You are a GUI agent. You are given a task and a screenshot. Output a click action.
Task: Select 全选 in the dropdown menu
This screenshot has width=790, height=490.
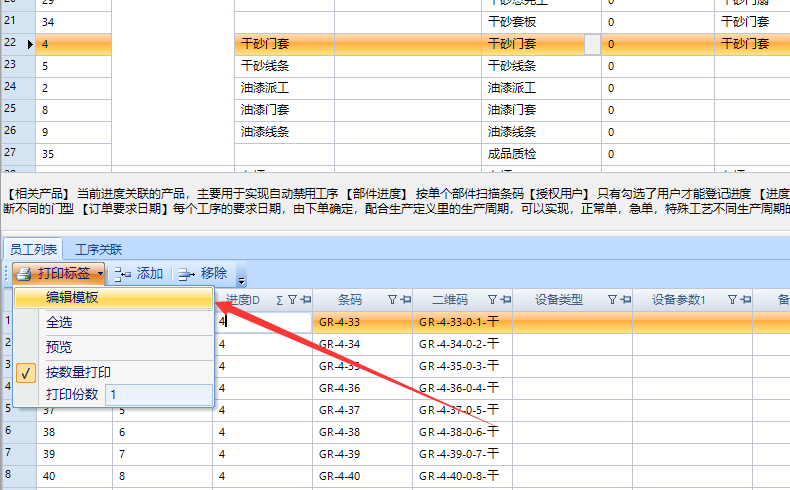coord(59,322)
